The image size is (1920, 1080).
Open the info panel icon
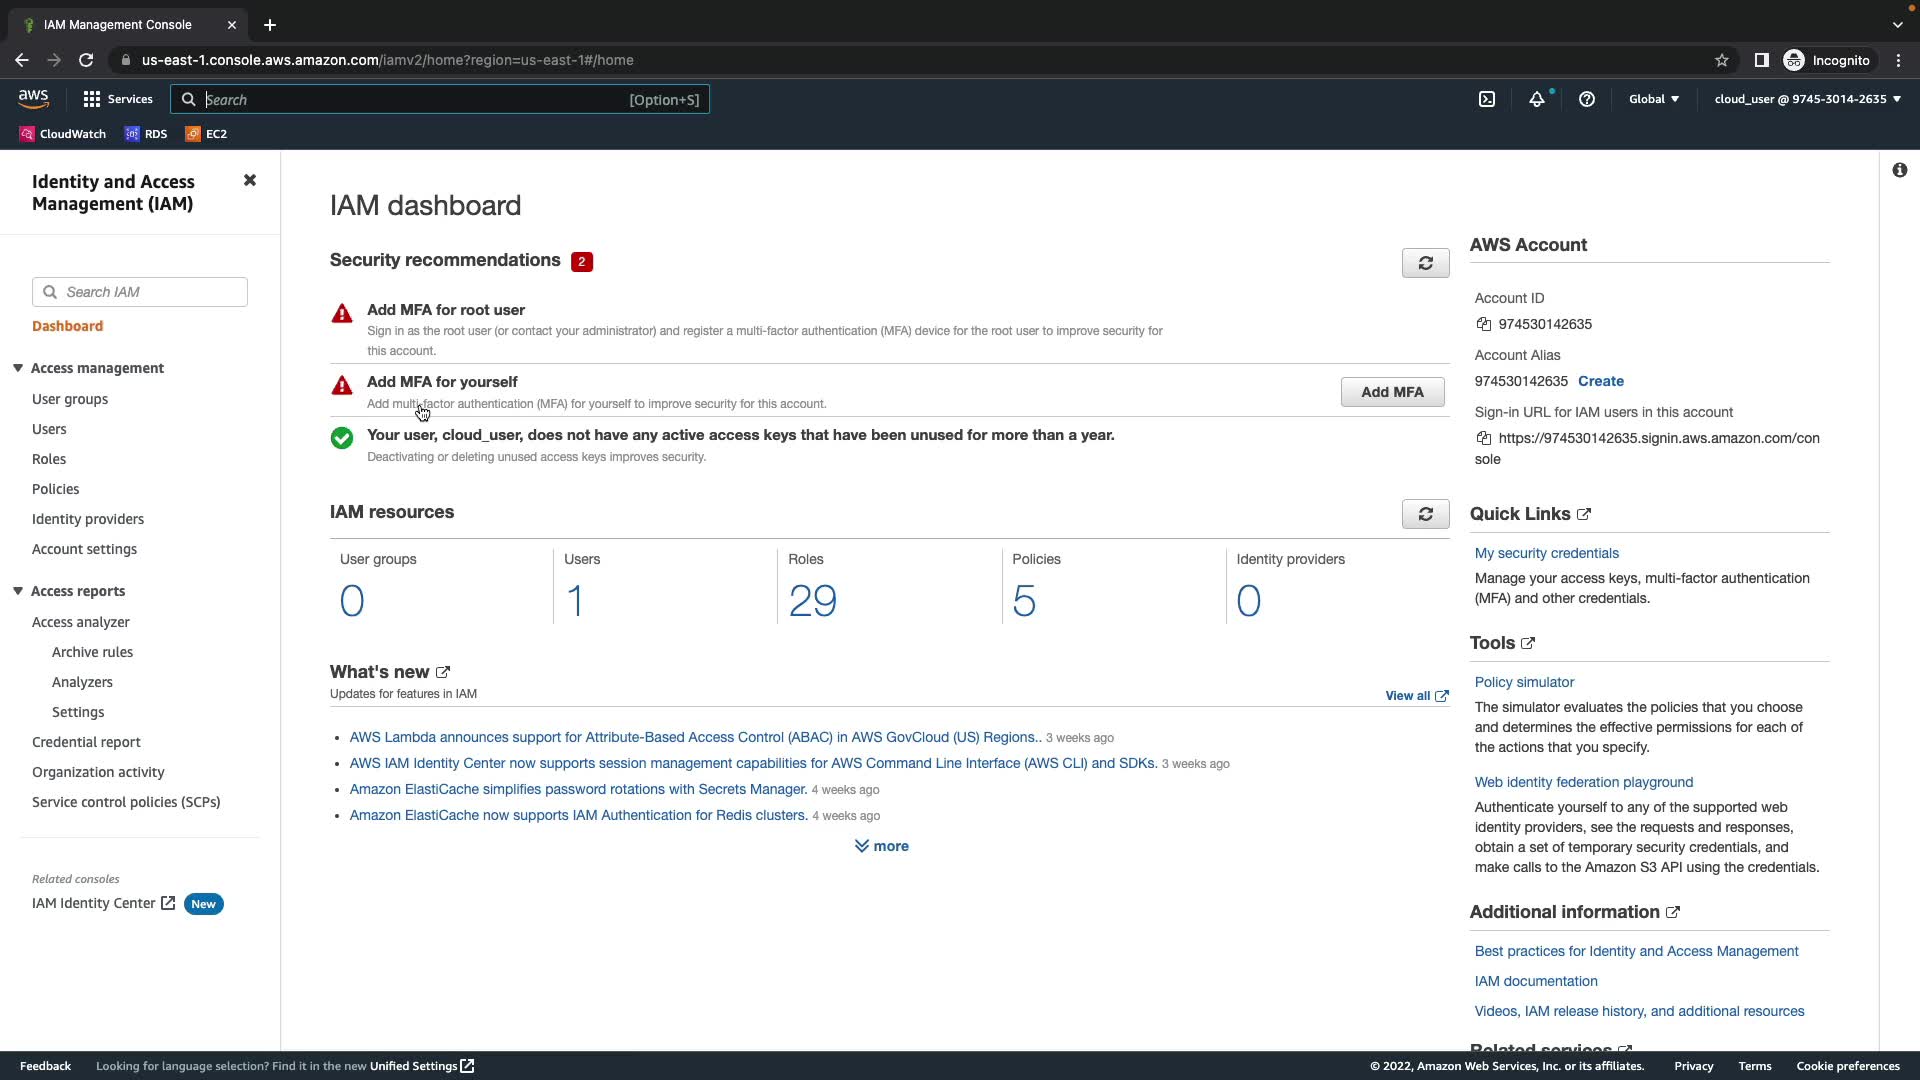1899,170
